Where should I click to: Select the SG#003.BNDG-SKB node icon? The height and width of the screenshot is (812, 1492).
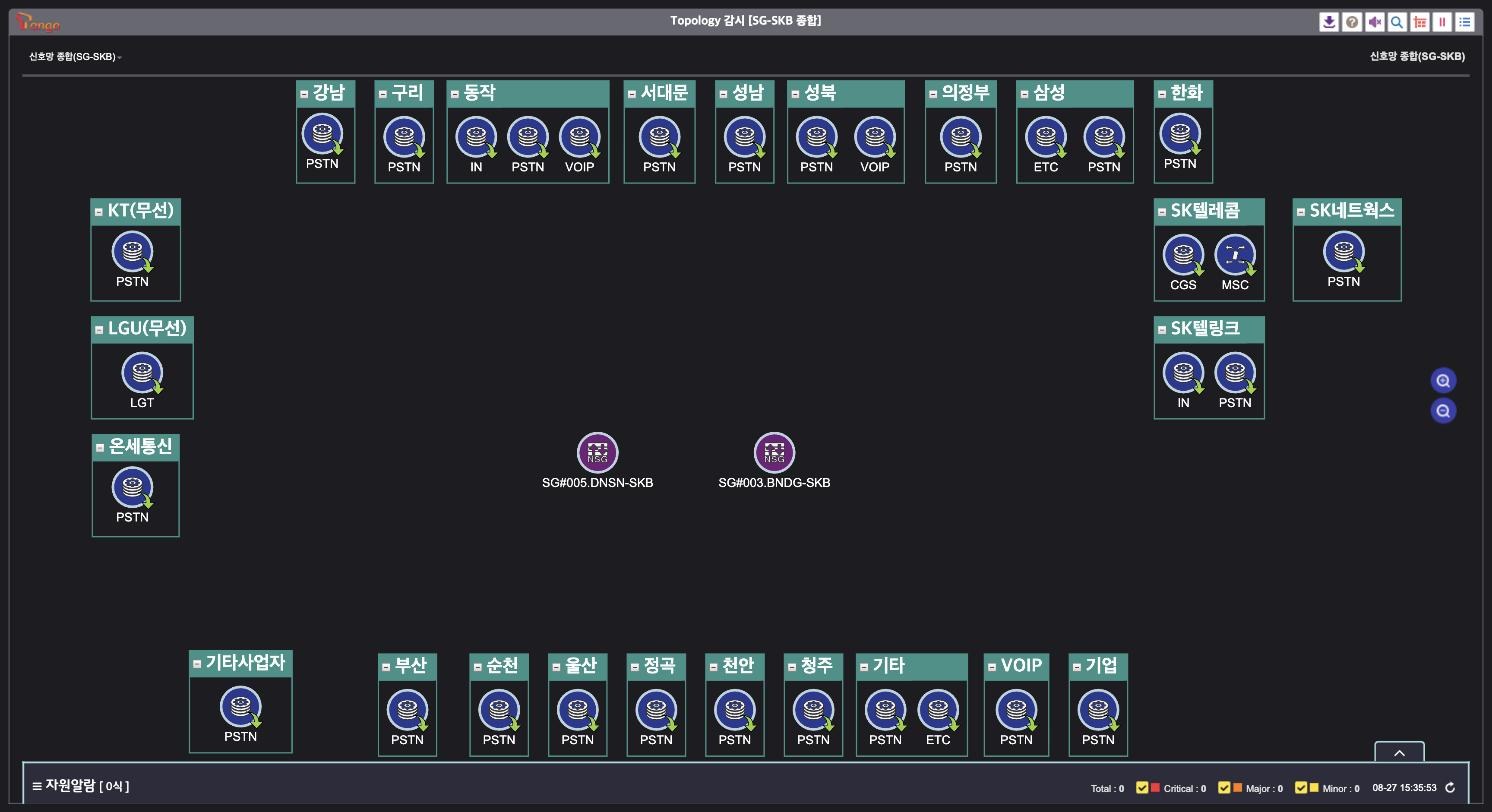pyautogui.click(x=774, y=452)
